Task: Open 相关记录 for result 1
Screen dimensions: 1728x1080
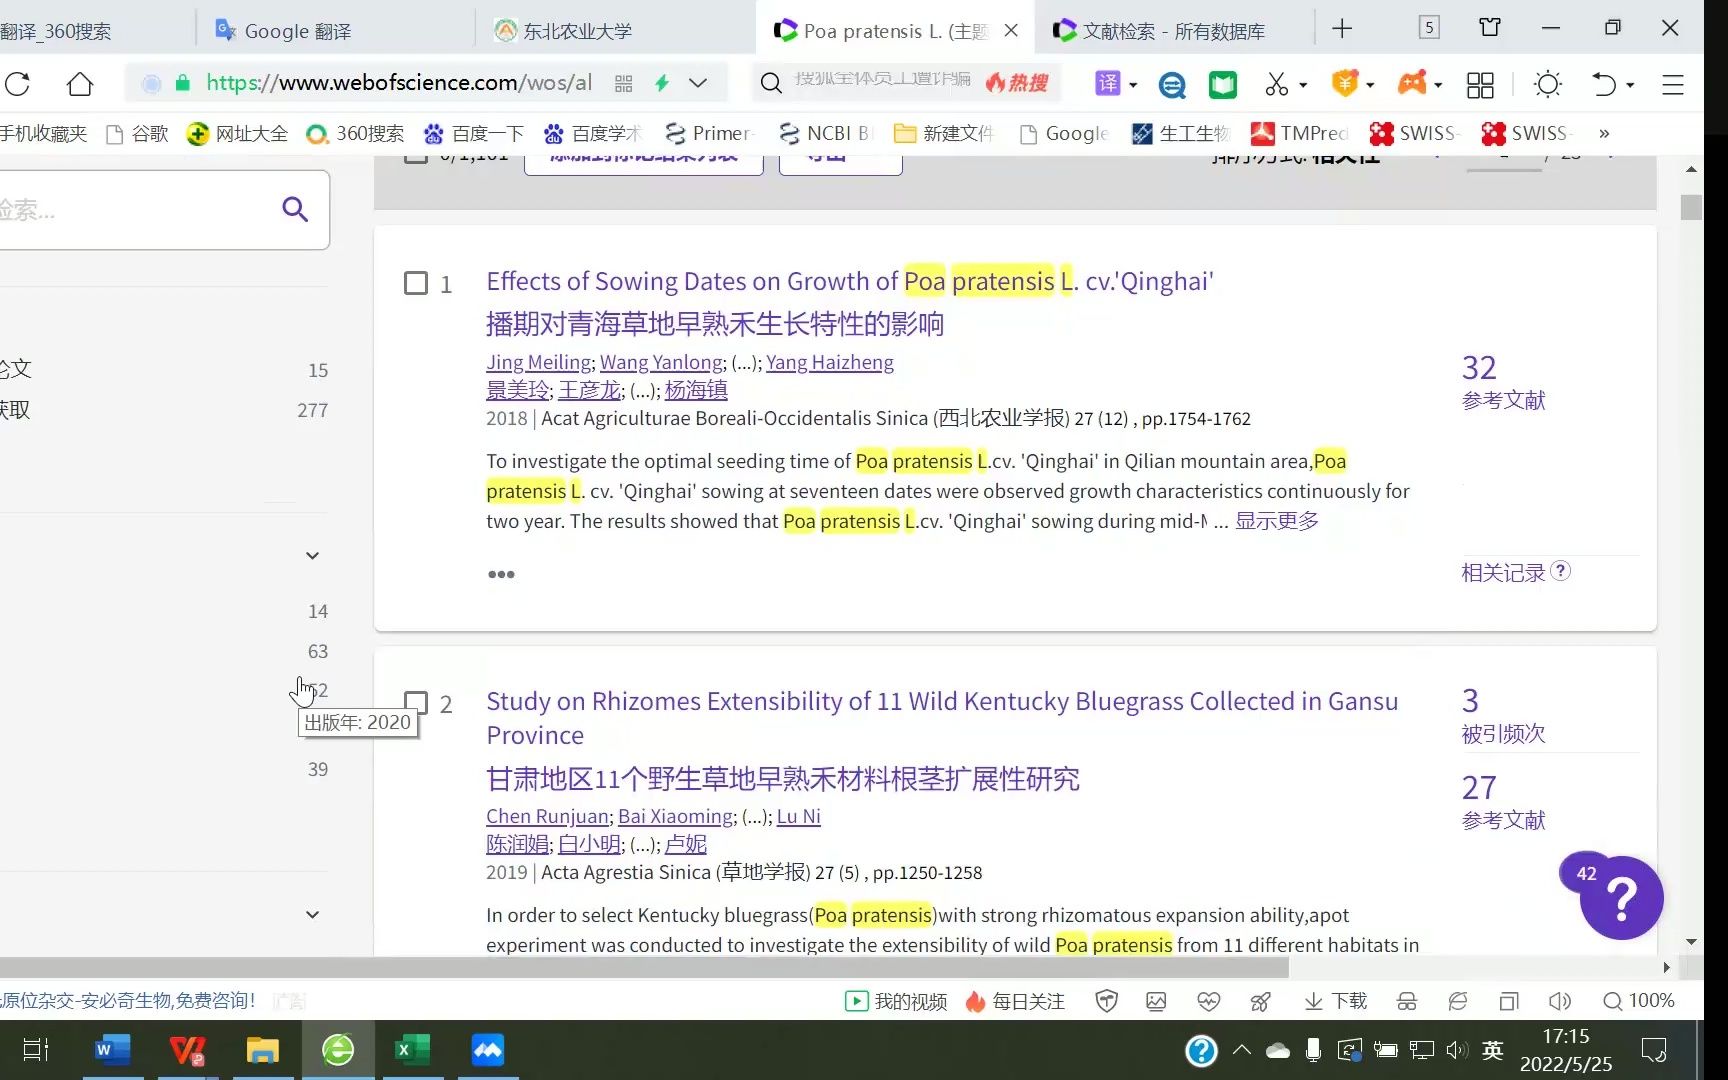Action: (1503, 572)
